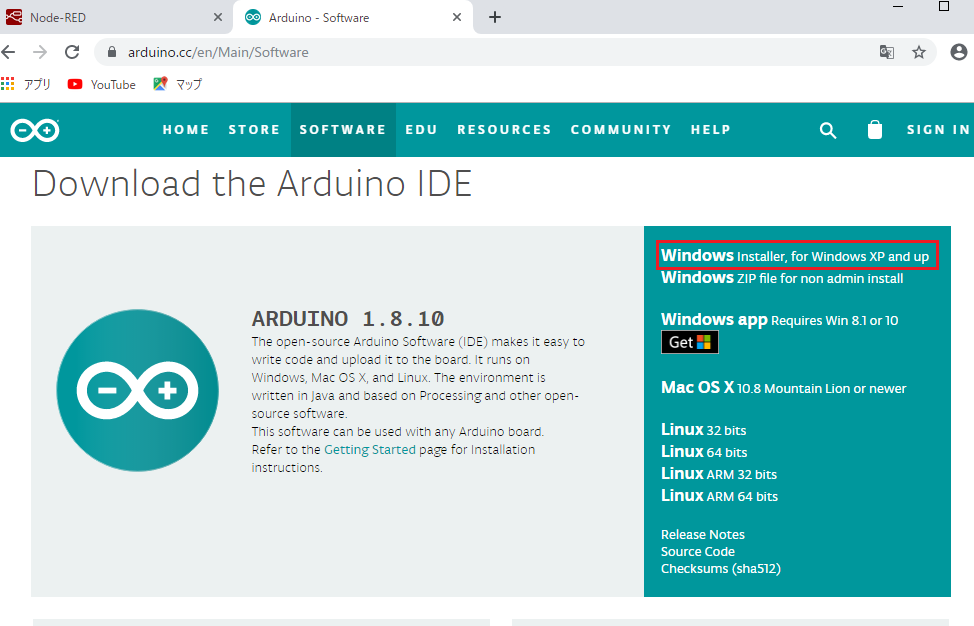Open the site search magnifier icon
This screenshot has height=626, width=974.
click(x=828, y=130)
